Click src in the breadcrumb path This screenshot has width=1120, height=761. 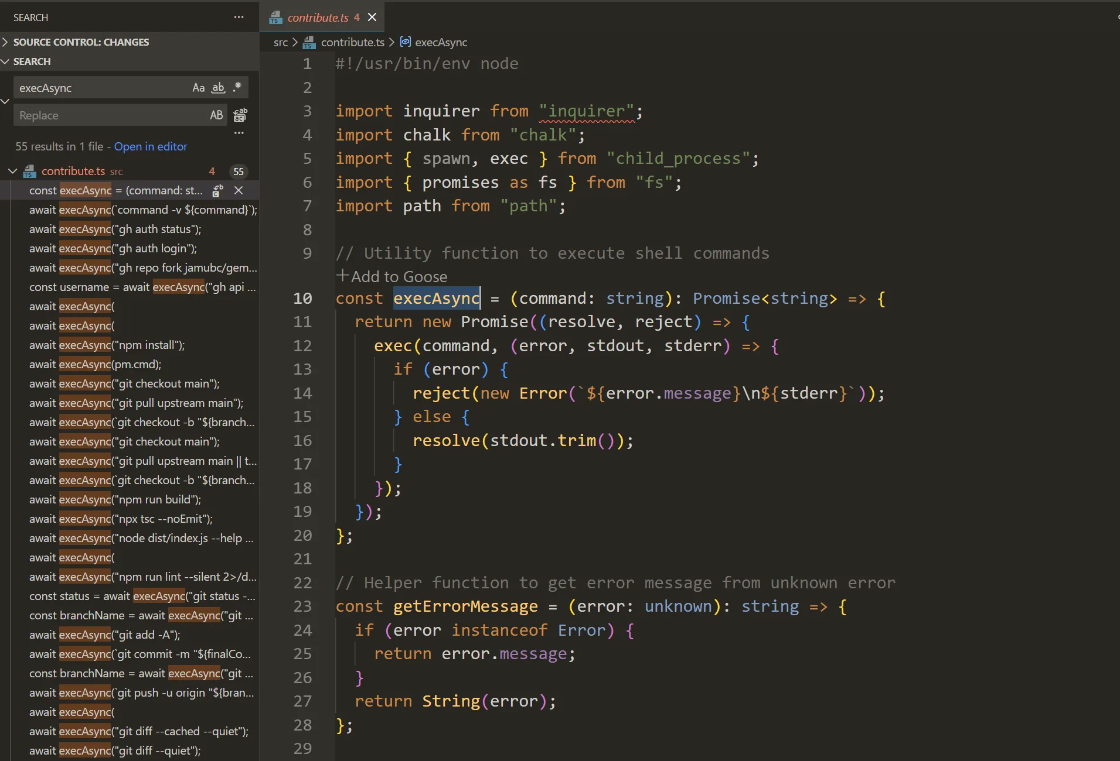coord(281,42)
